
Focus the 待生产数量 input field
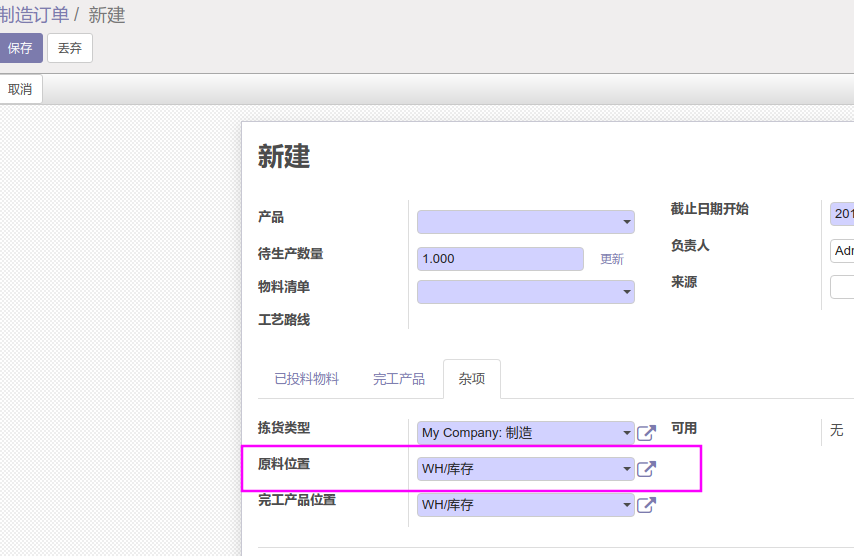point(500,259)
